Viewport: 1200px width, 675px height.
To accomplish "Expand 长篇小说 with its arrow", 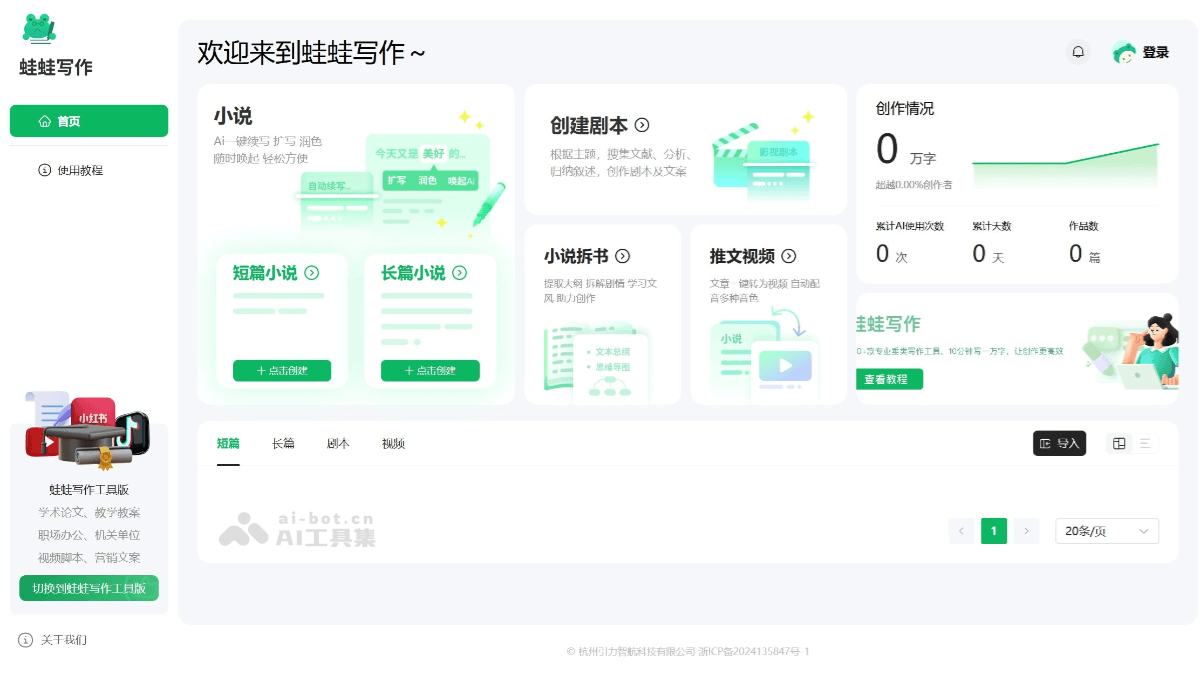I will pos(459,272).
